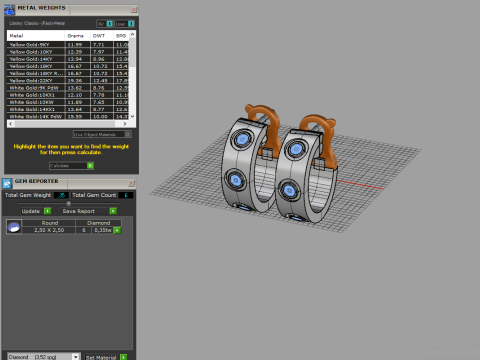This screenshot has height=360, width=480.
Task: Click the Save Report button label
Action: coord(79,211)
